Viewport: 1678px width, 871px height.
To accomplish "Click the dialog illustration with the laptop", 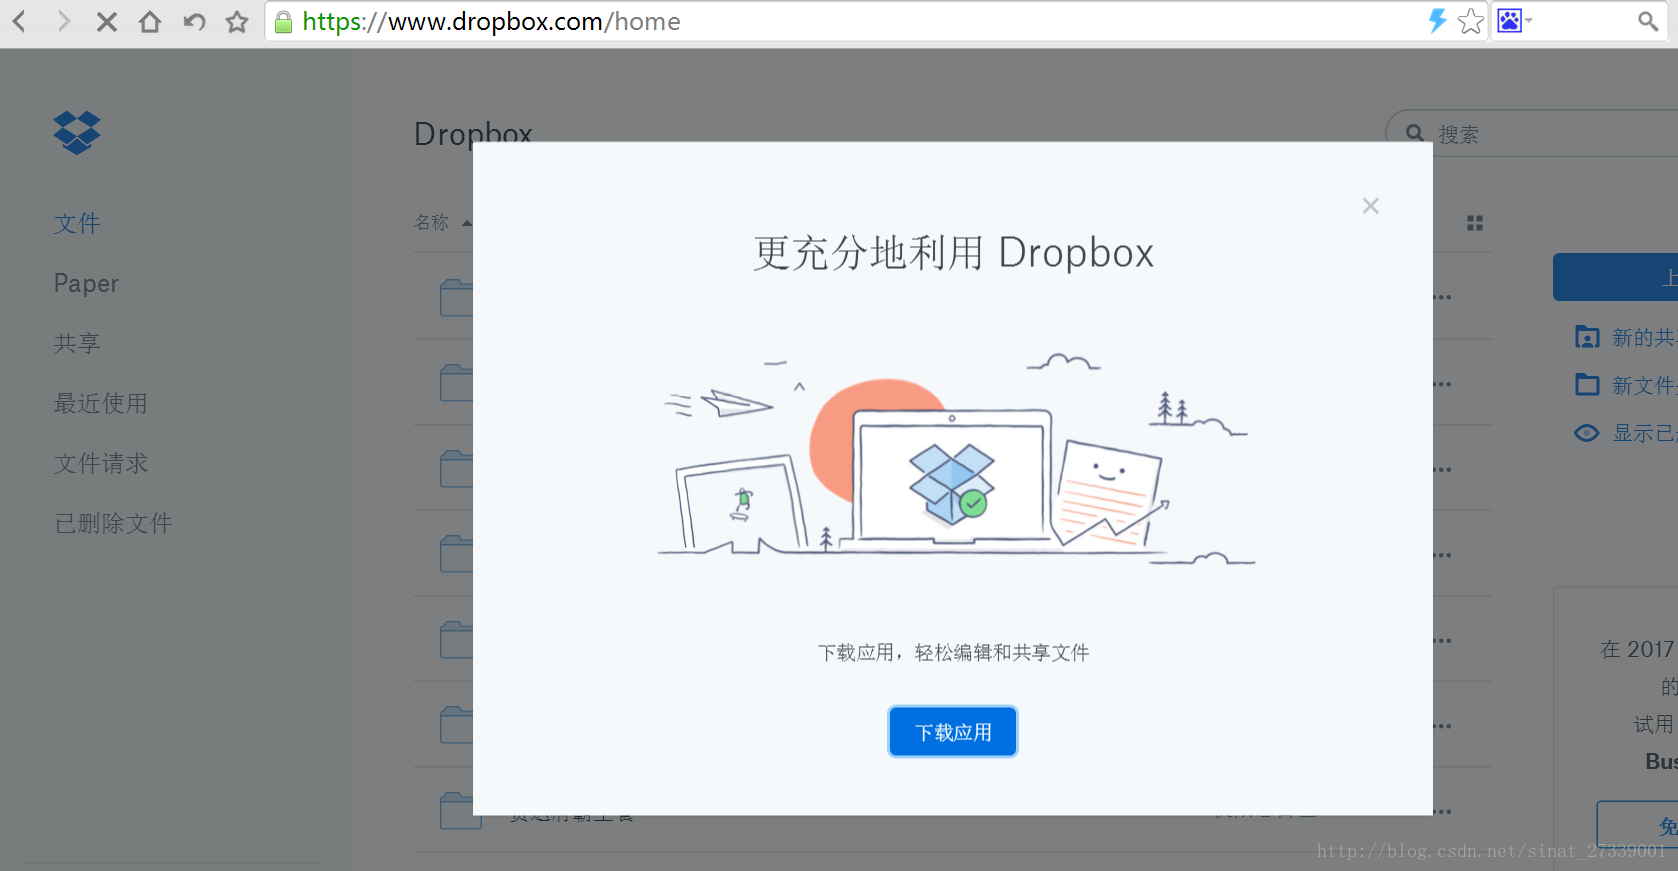I will pos(955,461).
